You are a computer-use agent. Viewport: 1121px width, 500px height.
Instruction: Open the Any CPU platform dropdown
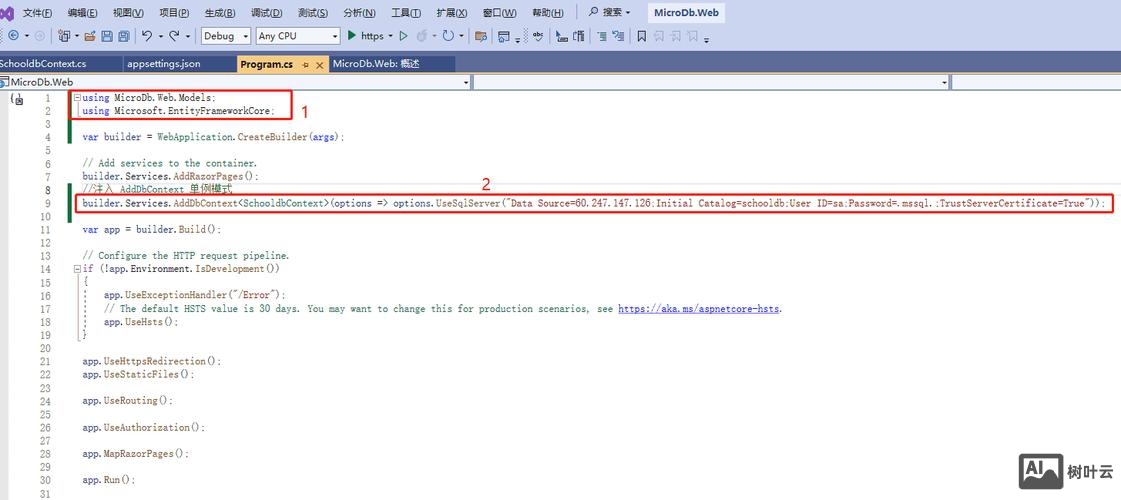tap(297, 36)
